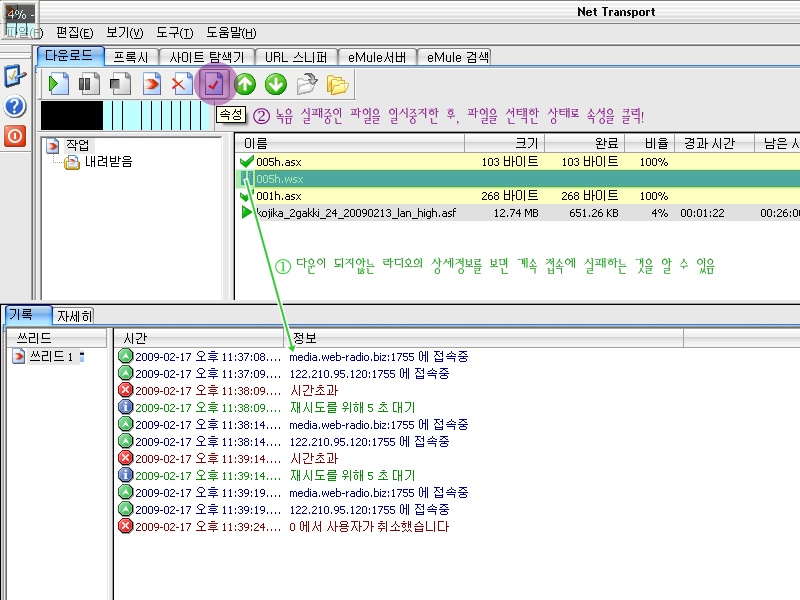800x600 pixels.
Task: Open the 보기(V) menu
Action: pos(124,33)
